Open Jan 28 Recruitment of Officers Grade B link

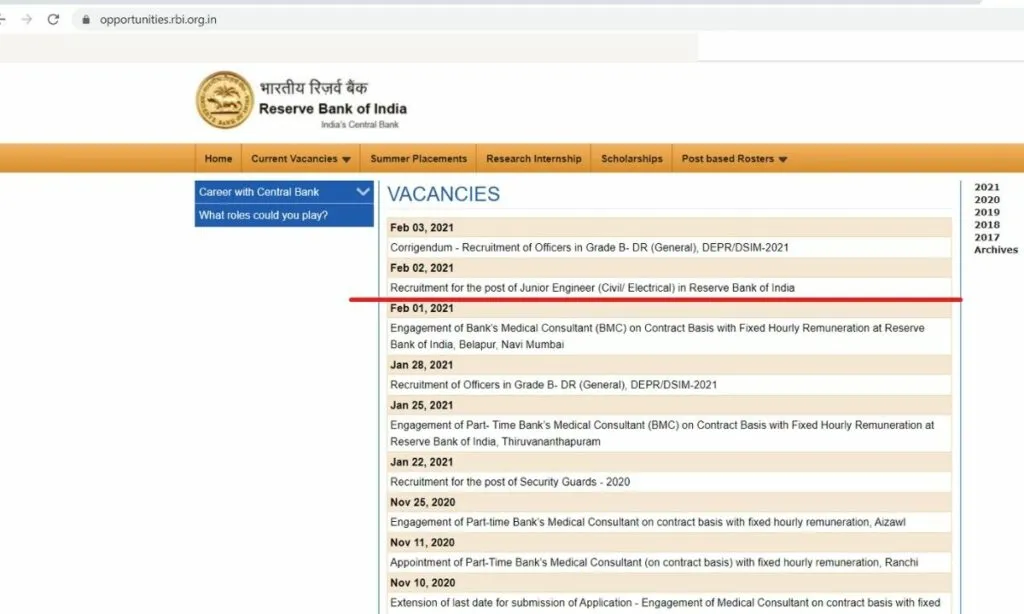[553, 385]
